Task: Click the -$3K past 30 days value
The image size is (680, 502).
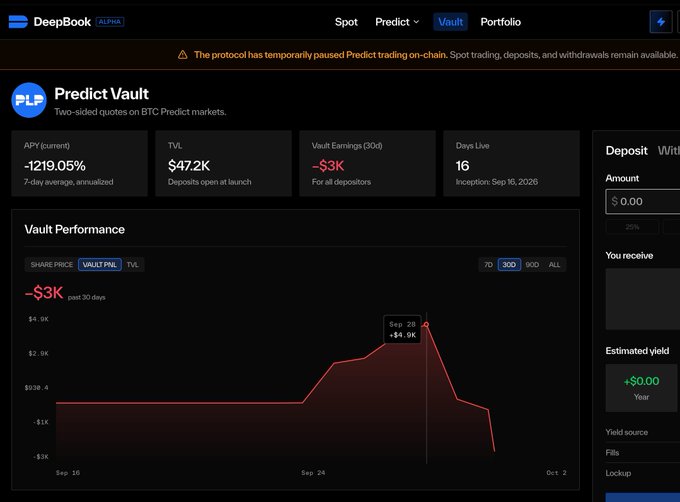Action: coord(44,293)
